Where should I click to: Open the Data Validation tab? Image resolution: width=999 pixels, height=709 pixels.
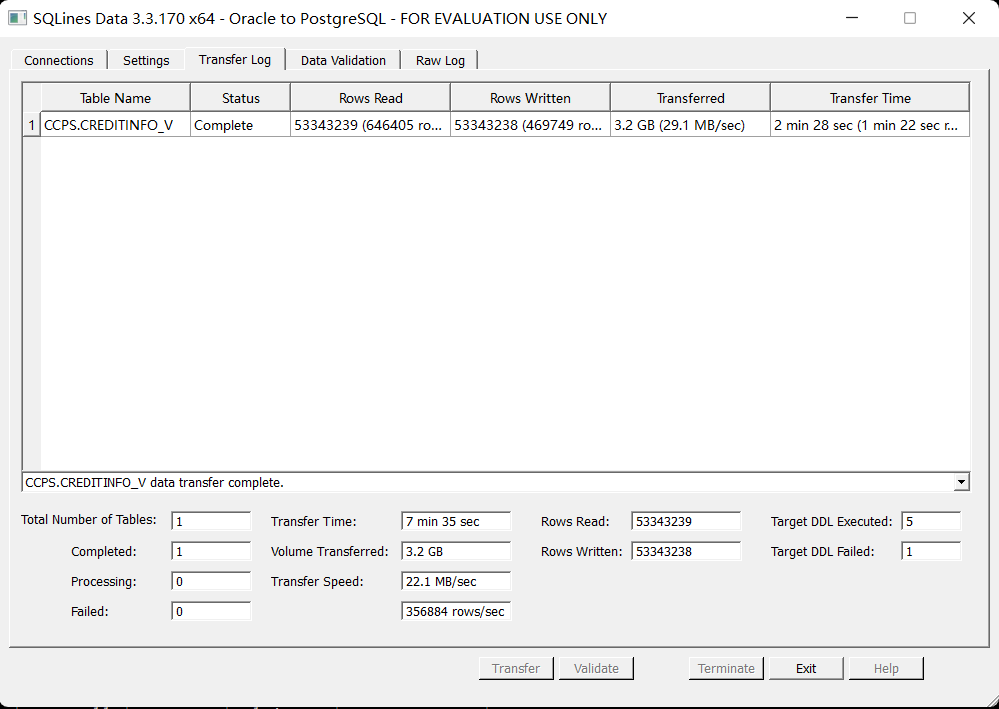(x=343, y=61)
